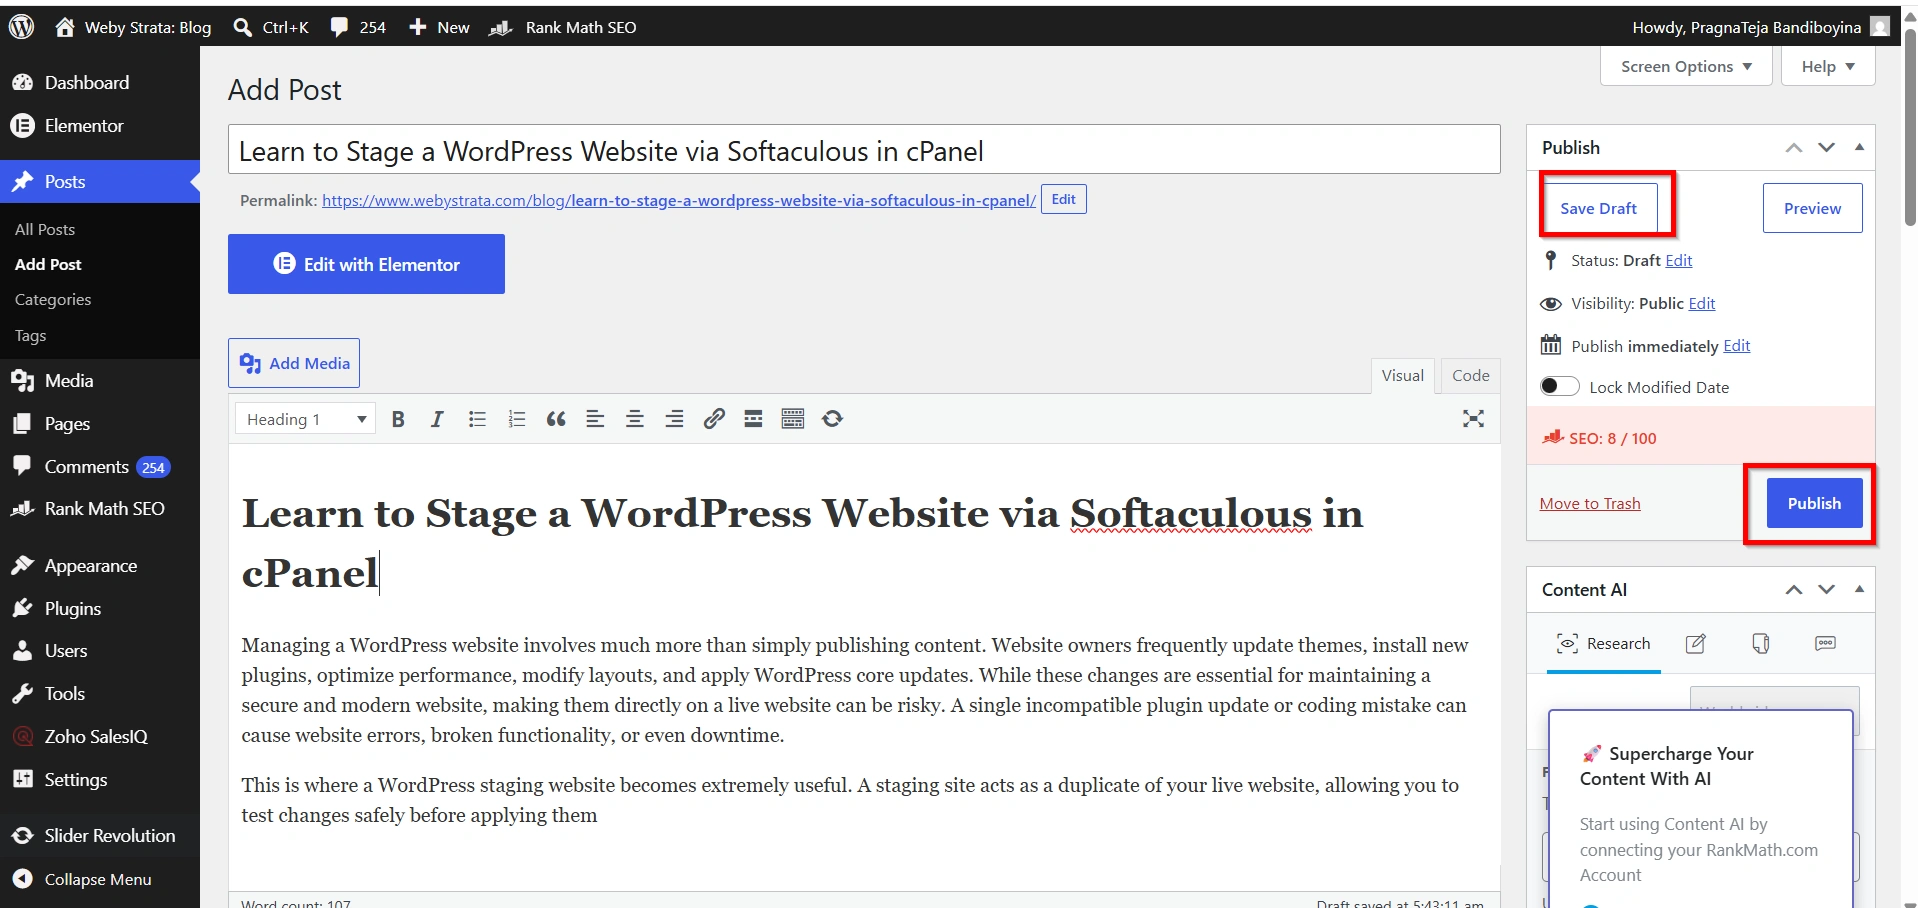Switch to the Code editor tab

click(1470, 376)
